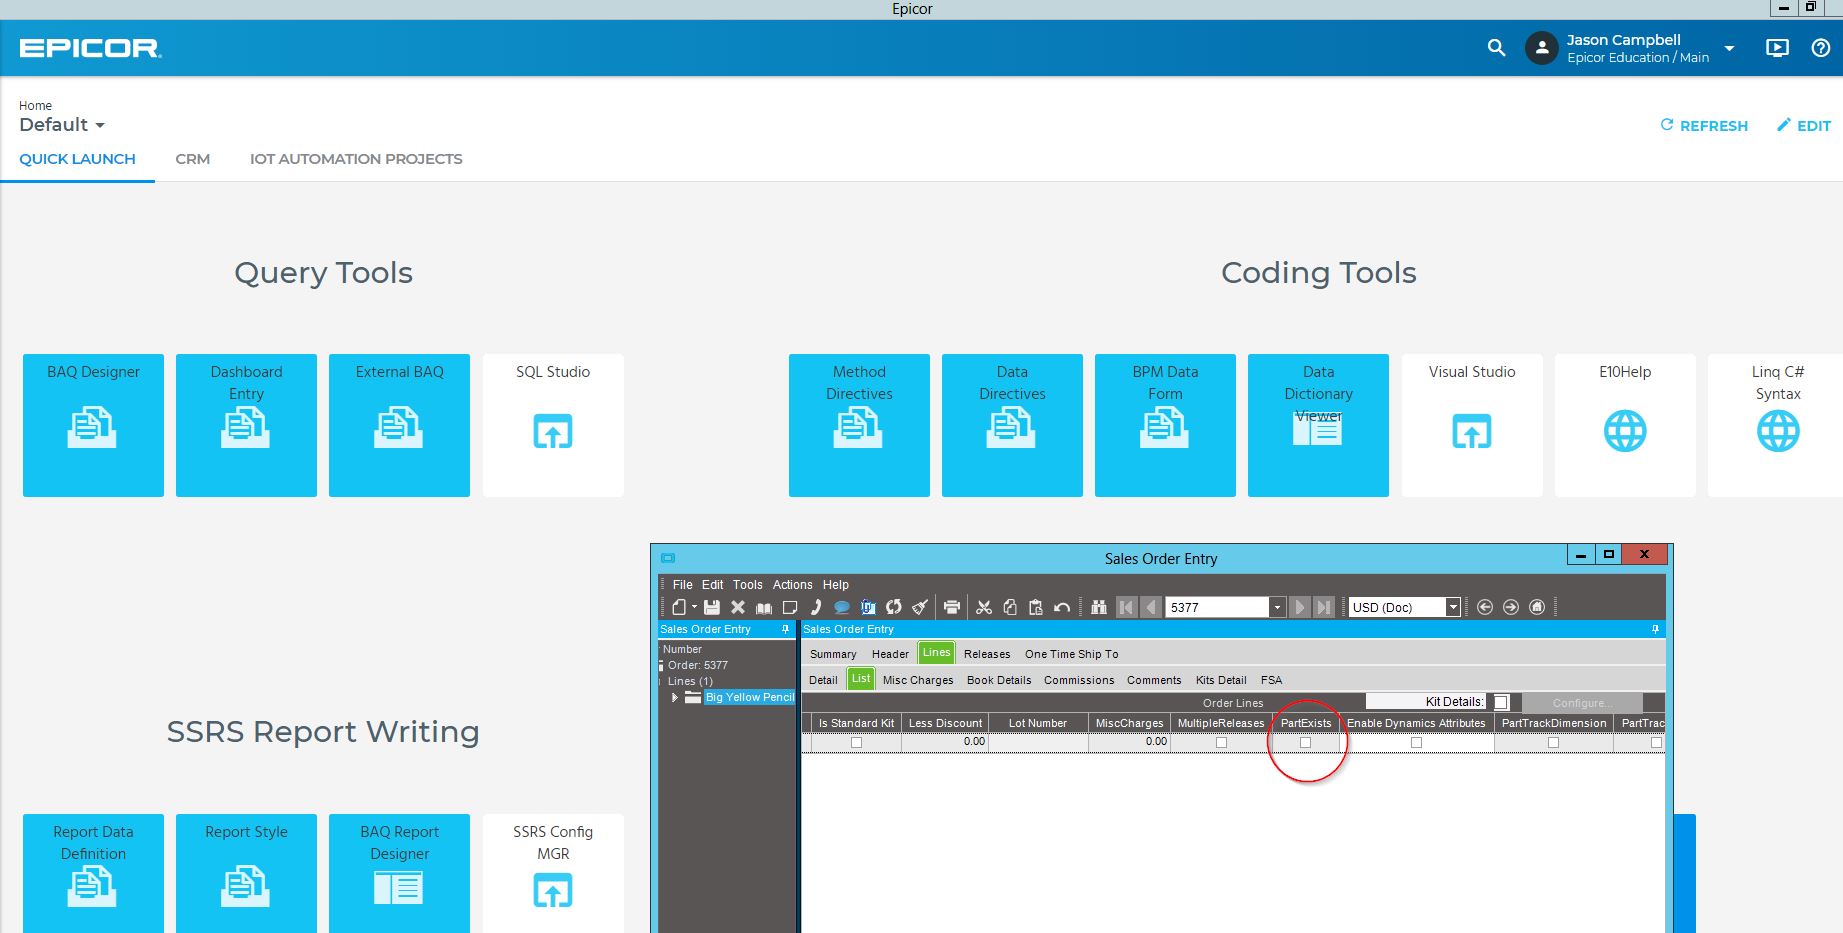
Task: Switch to the CRM tab
Action: (x=192, y=159)
